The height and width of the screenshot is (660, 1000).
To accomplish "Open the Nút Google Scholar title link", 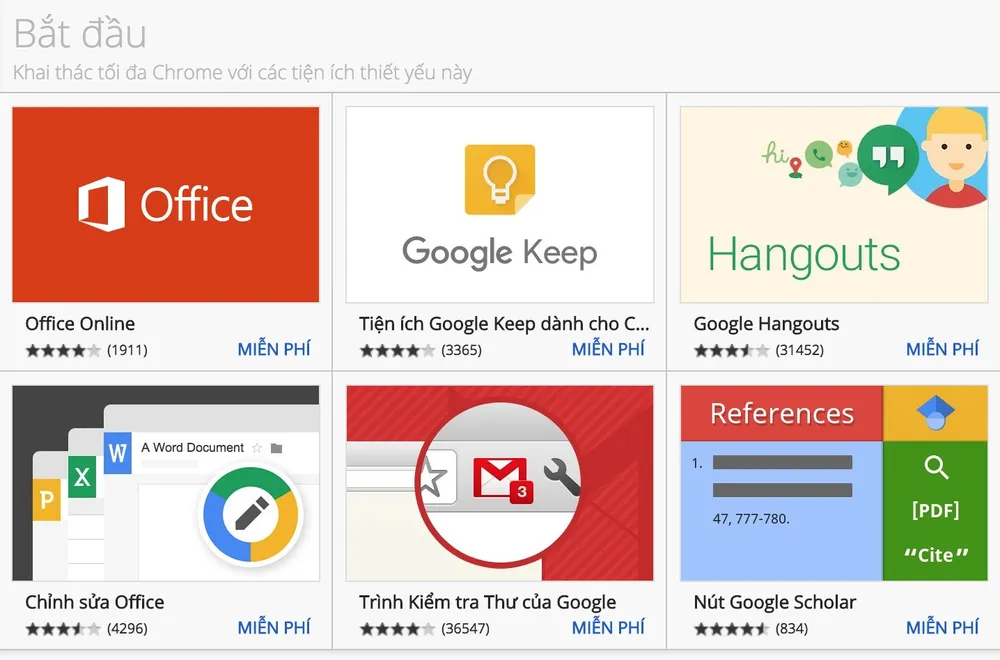I will coord(774,602).
